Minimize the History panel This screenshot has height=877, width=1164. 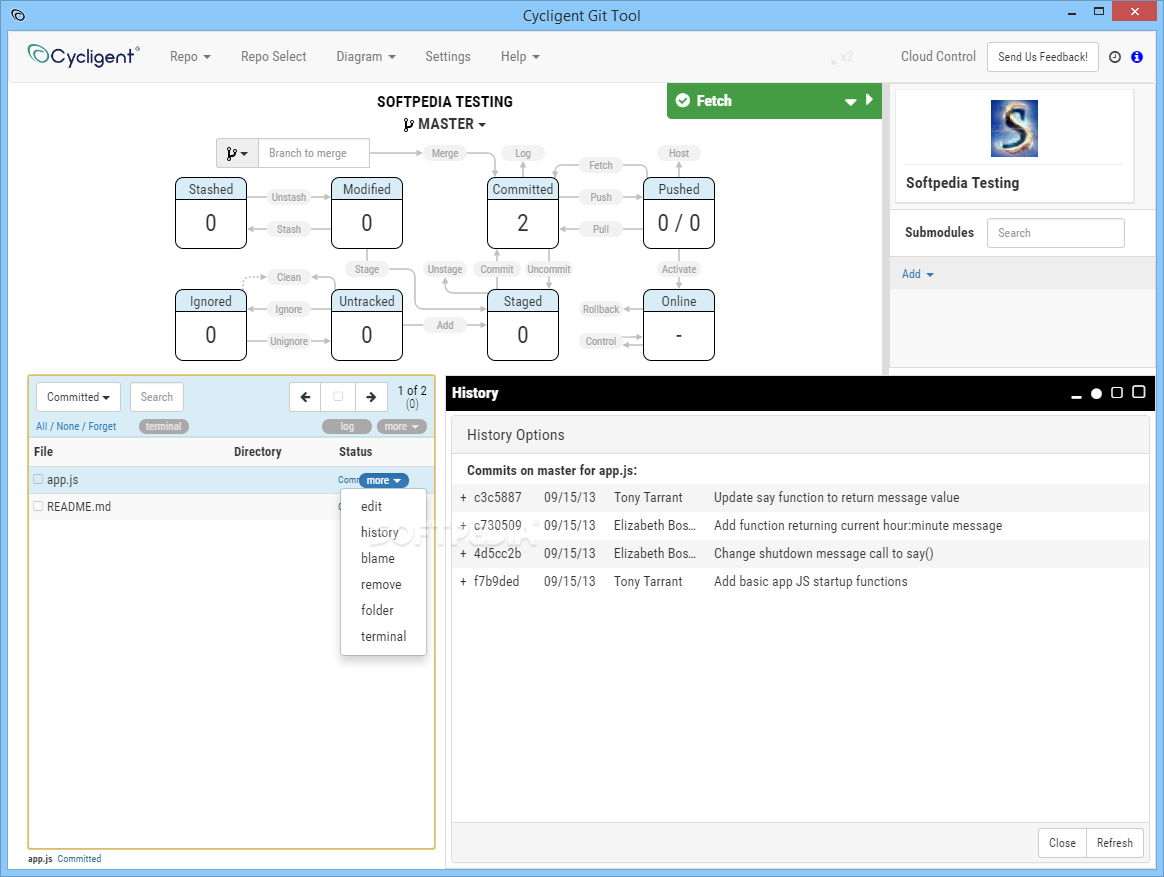pyautogui.click(x=1076, y=397)
